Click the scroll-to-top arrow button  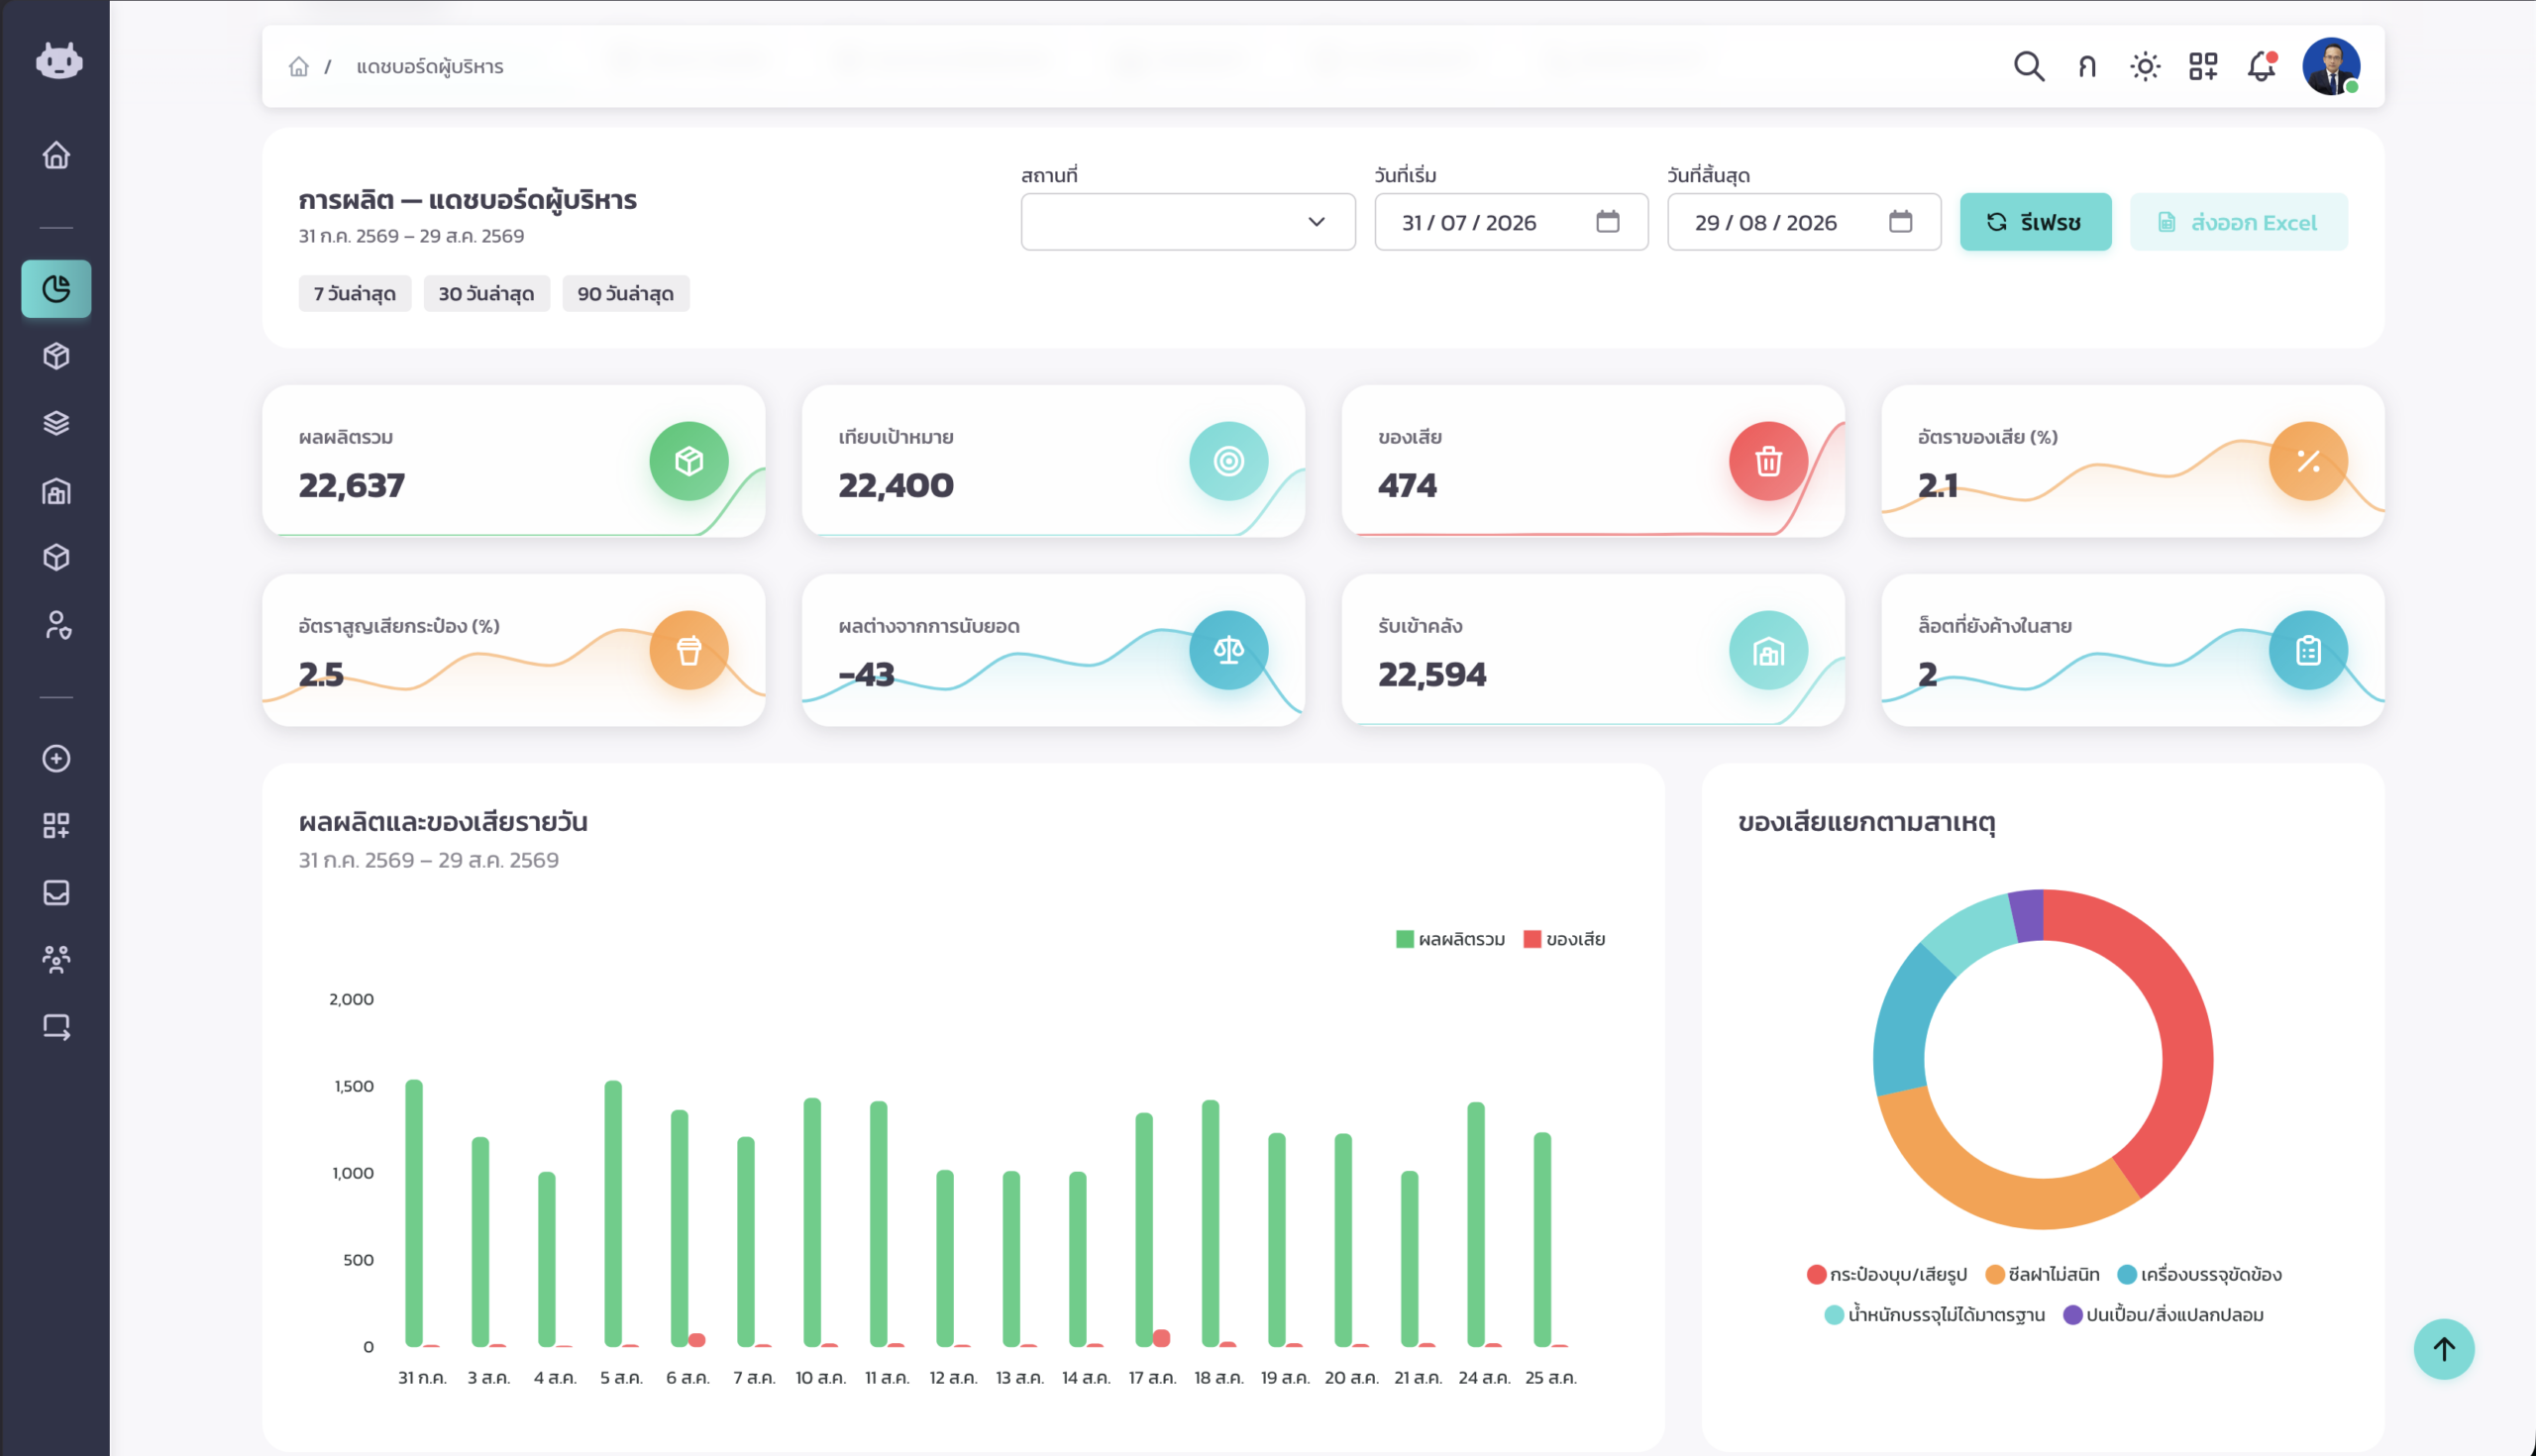pyautogui.click(x=2444, y=1349)
